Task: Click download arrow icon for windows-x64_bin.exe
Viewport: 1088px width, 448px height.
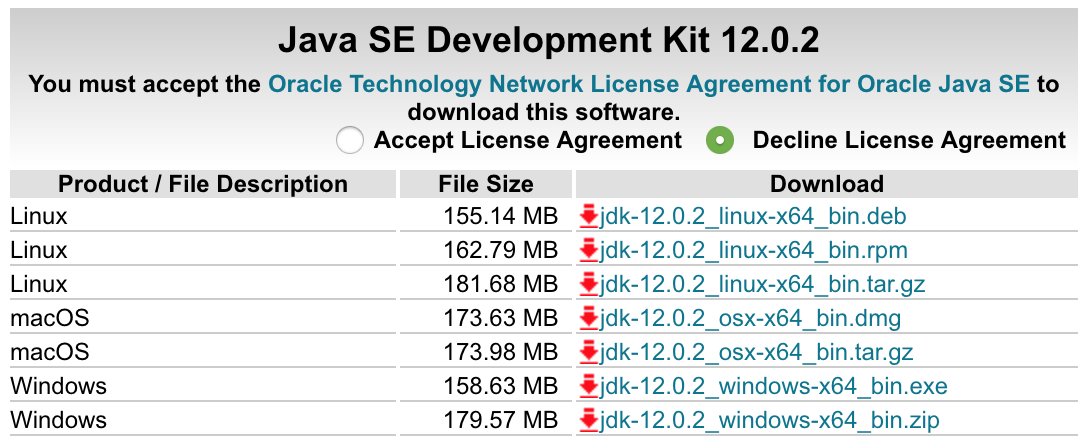Action: (588, 386)
